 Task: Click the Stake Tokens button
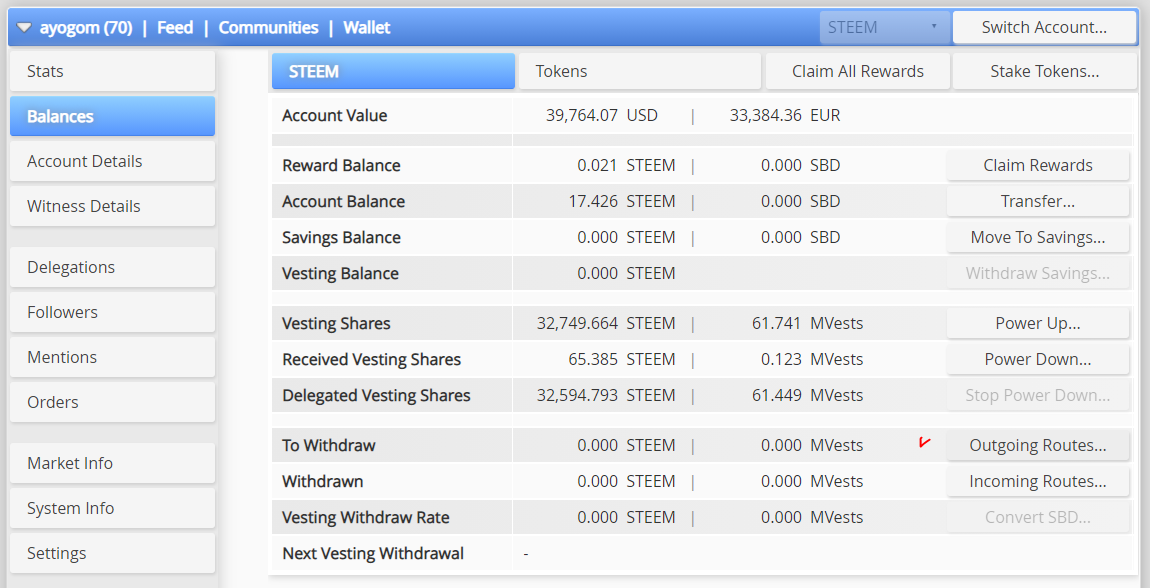(1044, 71)
